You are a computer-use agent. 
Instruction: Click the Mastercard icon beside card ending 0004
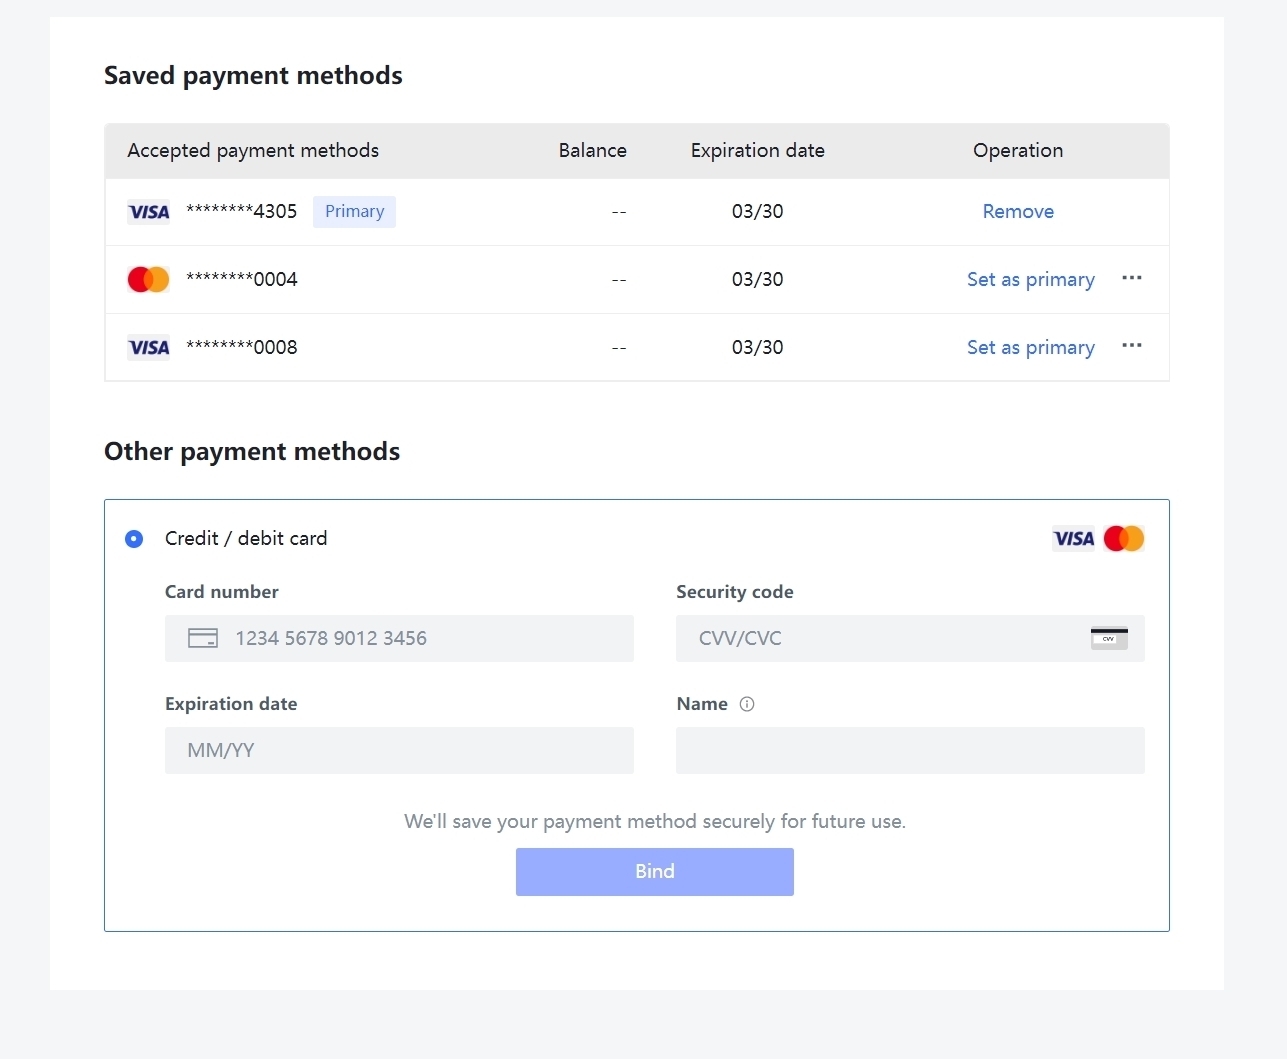click(148, 279)
